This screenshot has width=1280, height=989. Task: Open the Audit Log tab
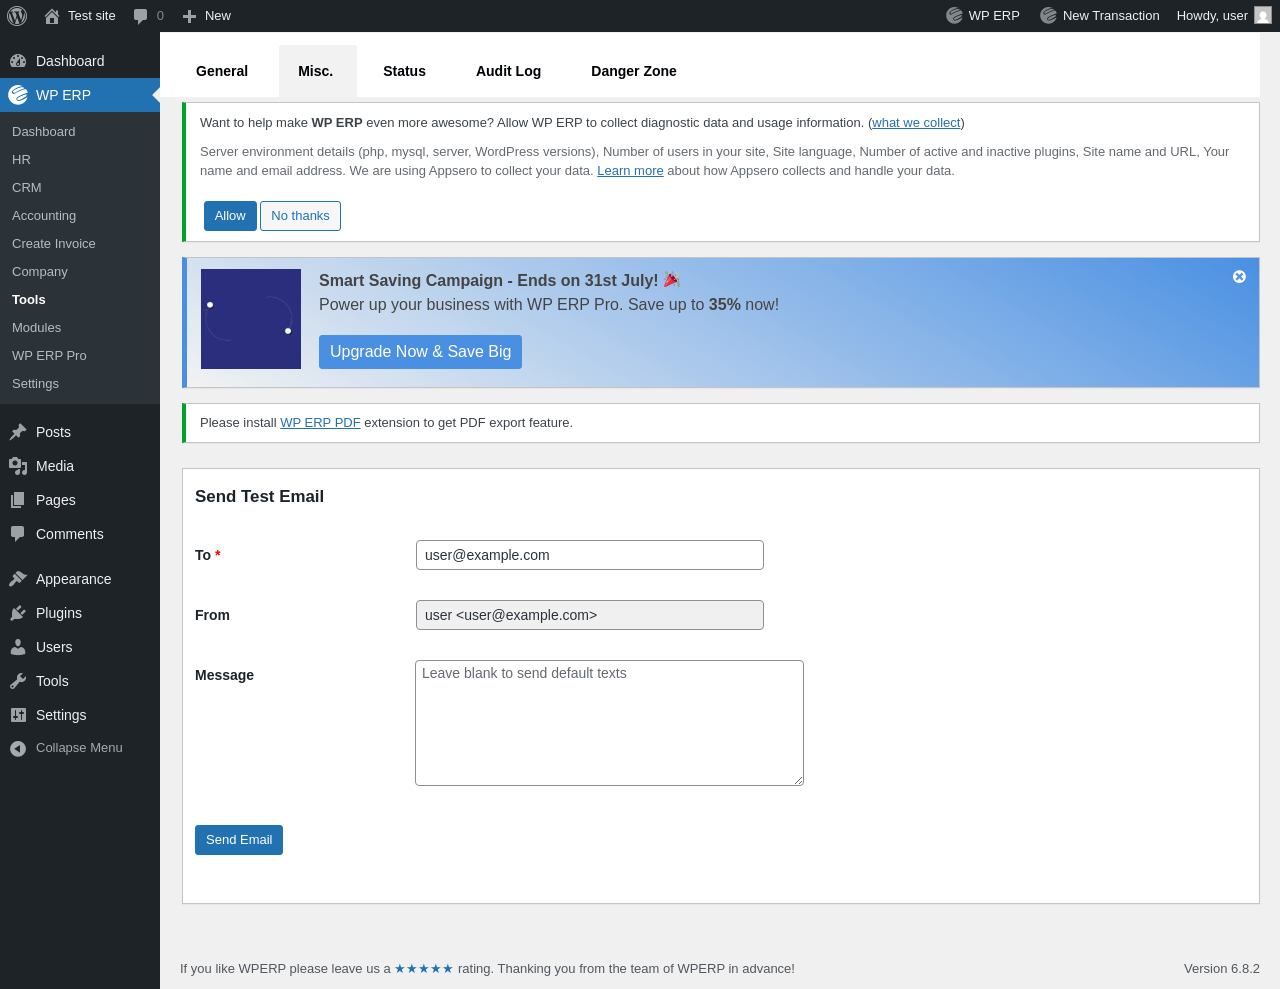click(x=508, y=71)
